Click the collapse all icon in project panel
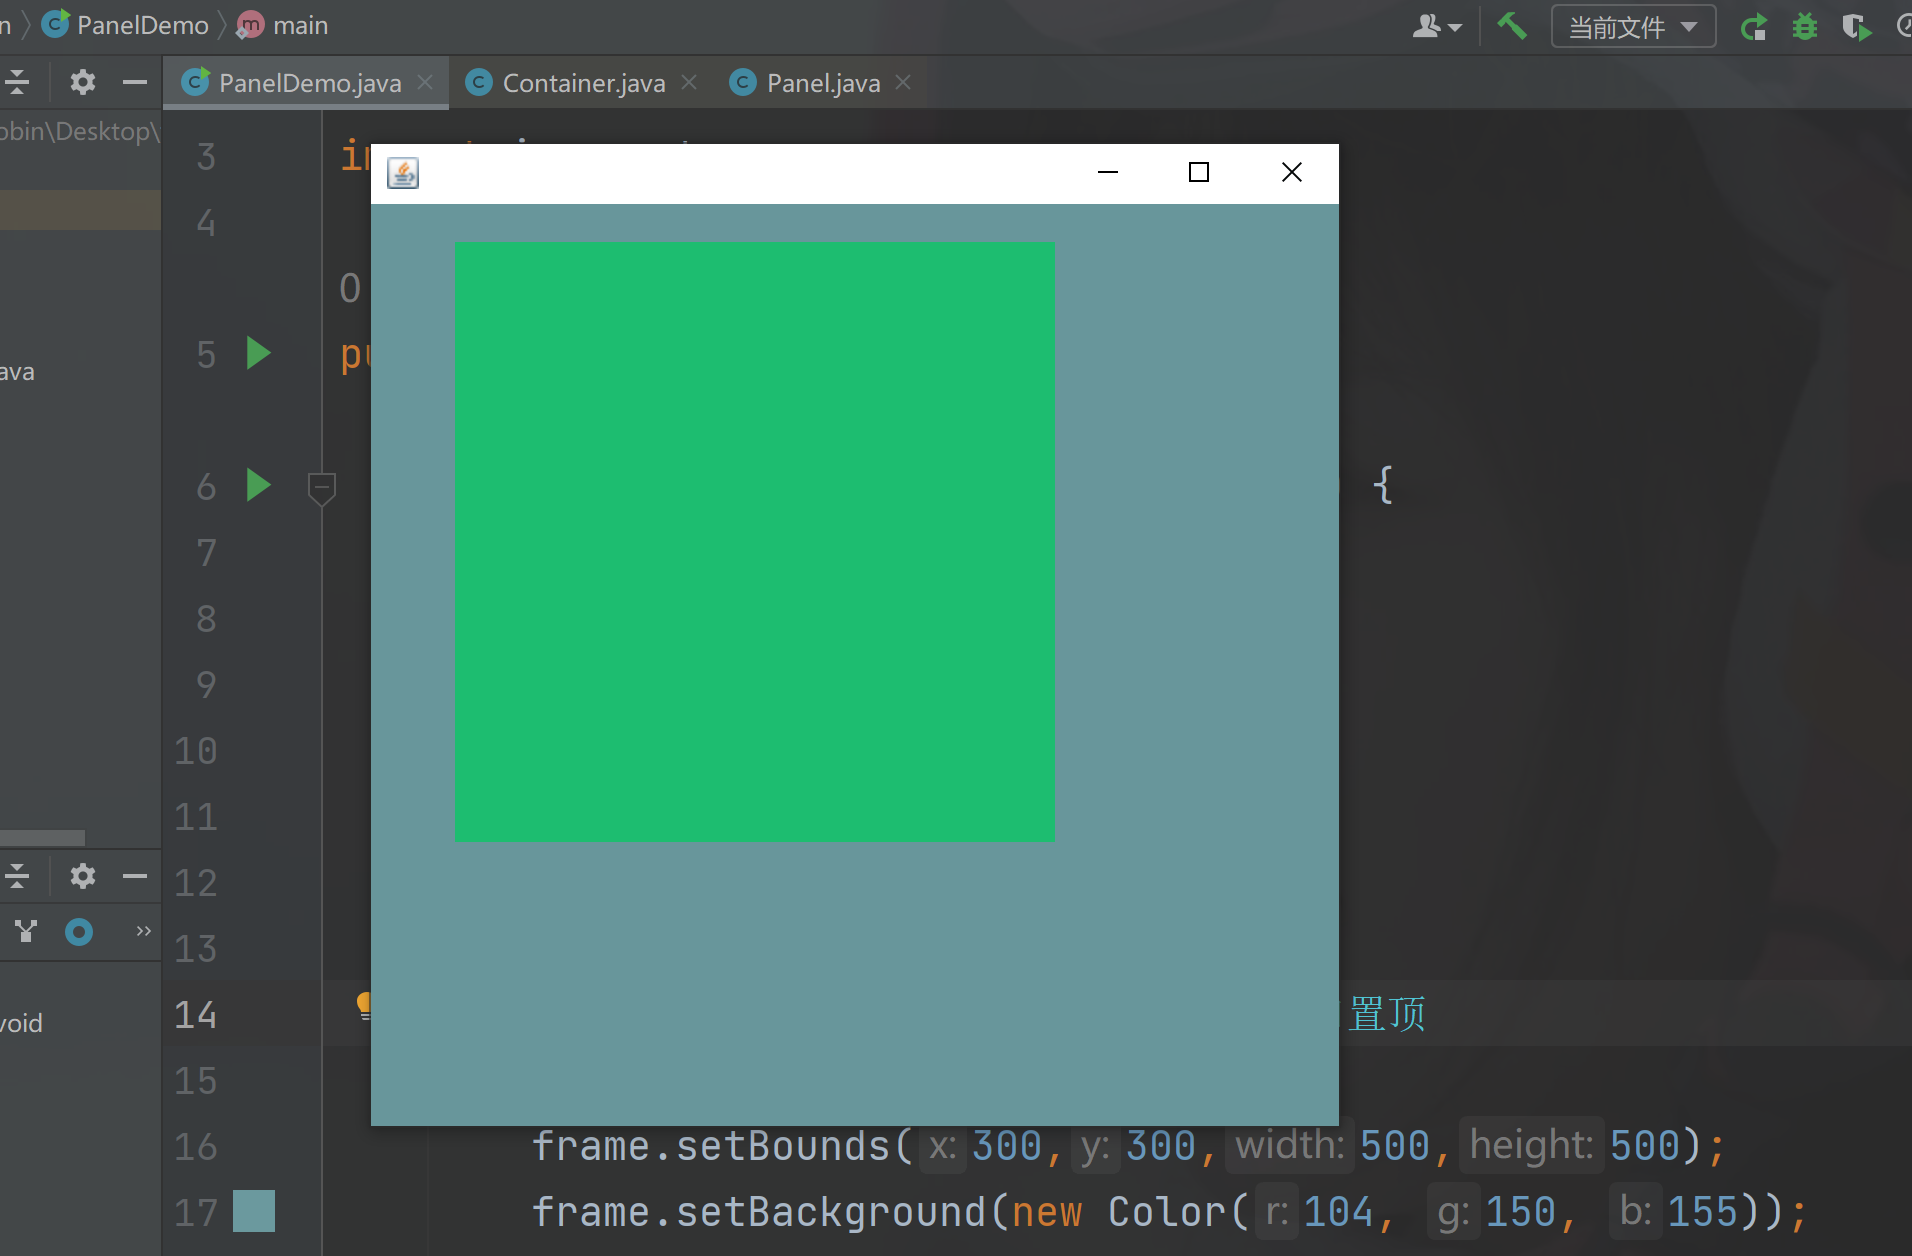The width and height of the screenshot is (1912, 1256). pos(17,81)
